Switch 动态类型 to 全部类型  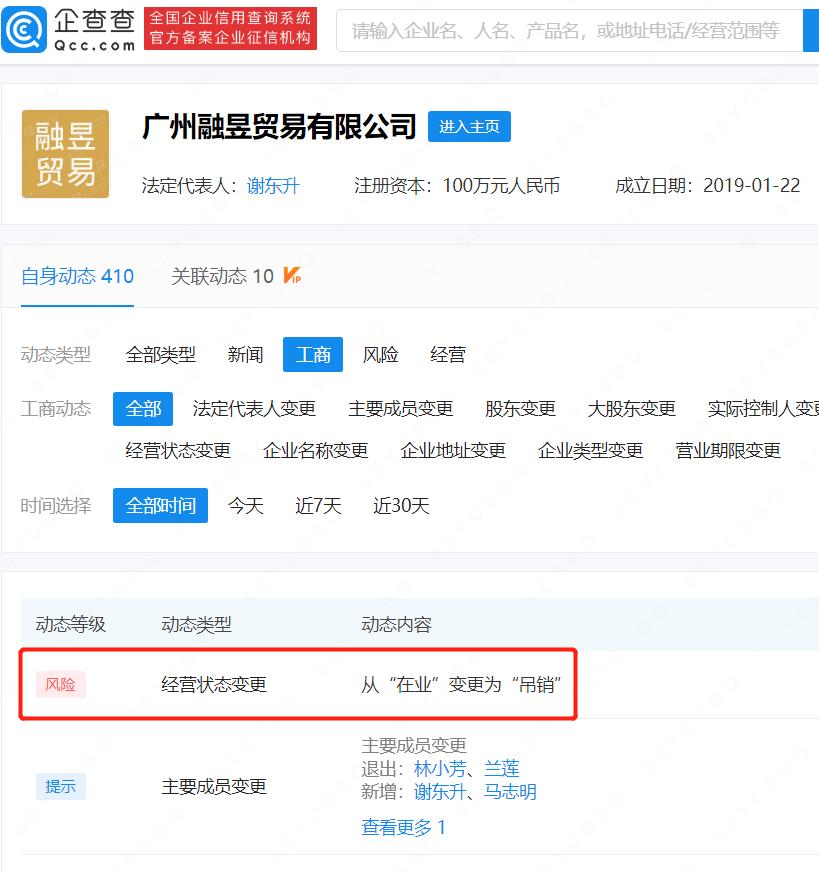(160, 354)
